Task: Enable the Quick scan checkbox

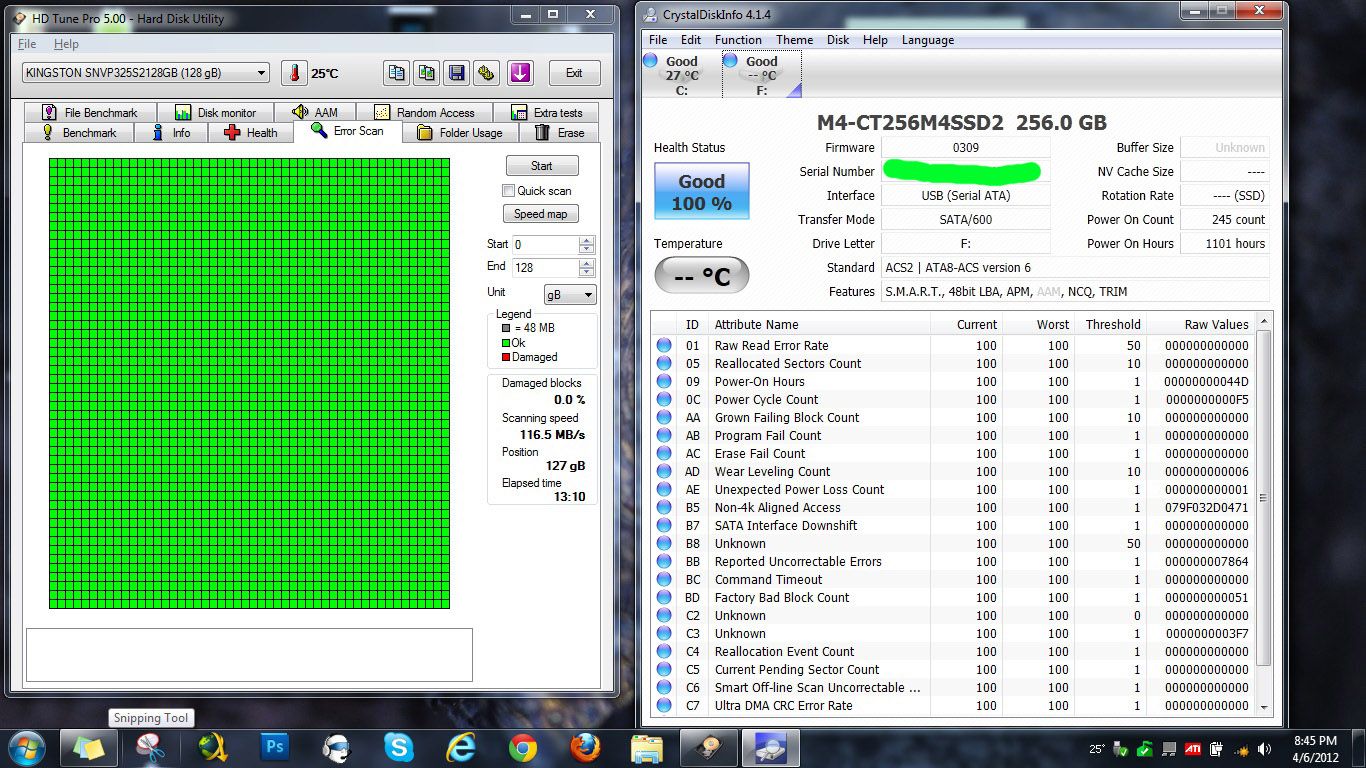Action: 509,191
